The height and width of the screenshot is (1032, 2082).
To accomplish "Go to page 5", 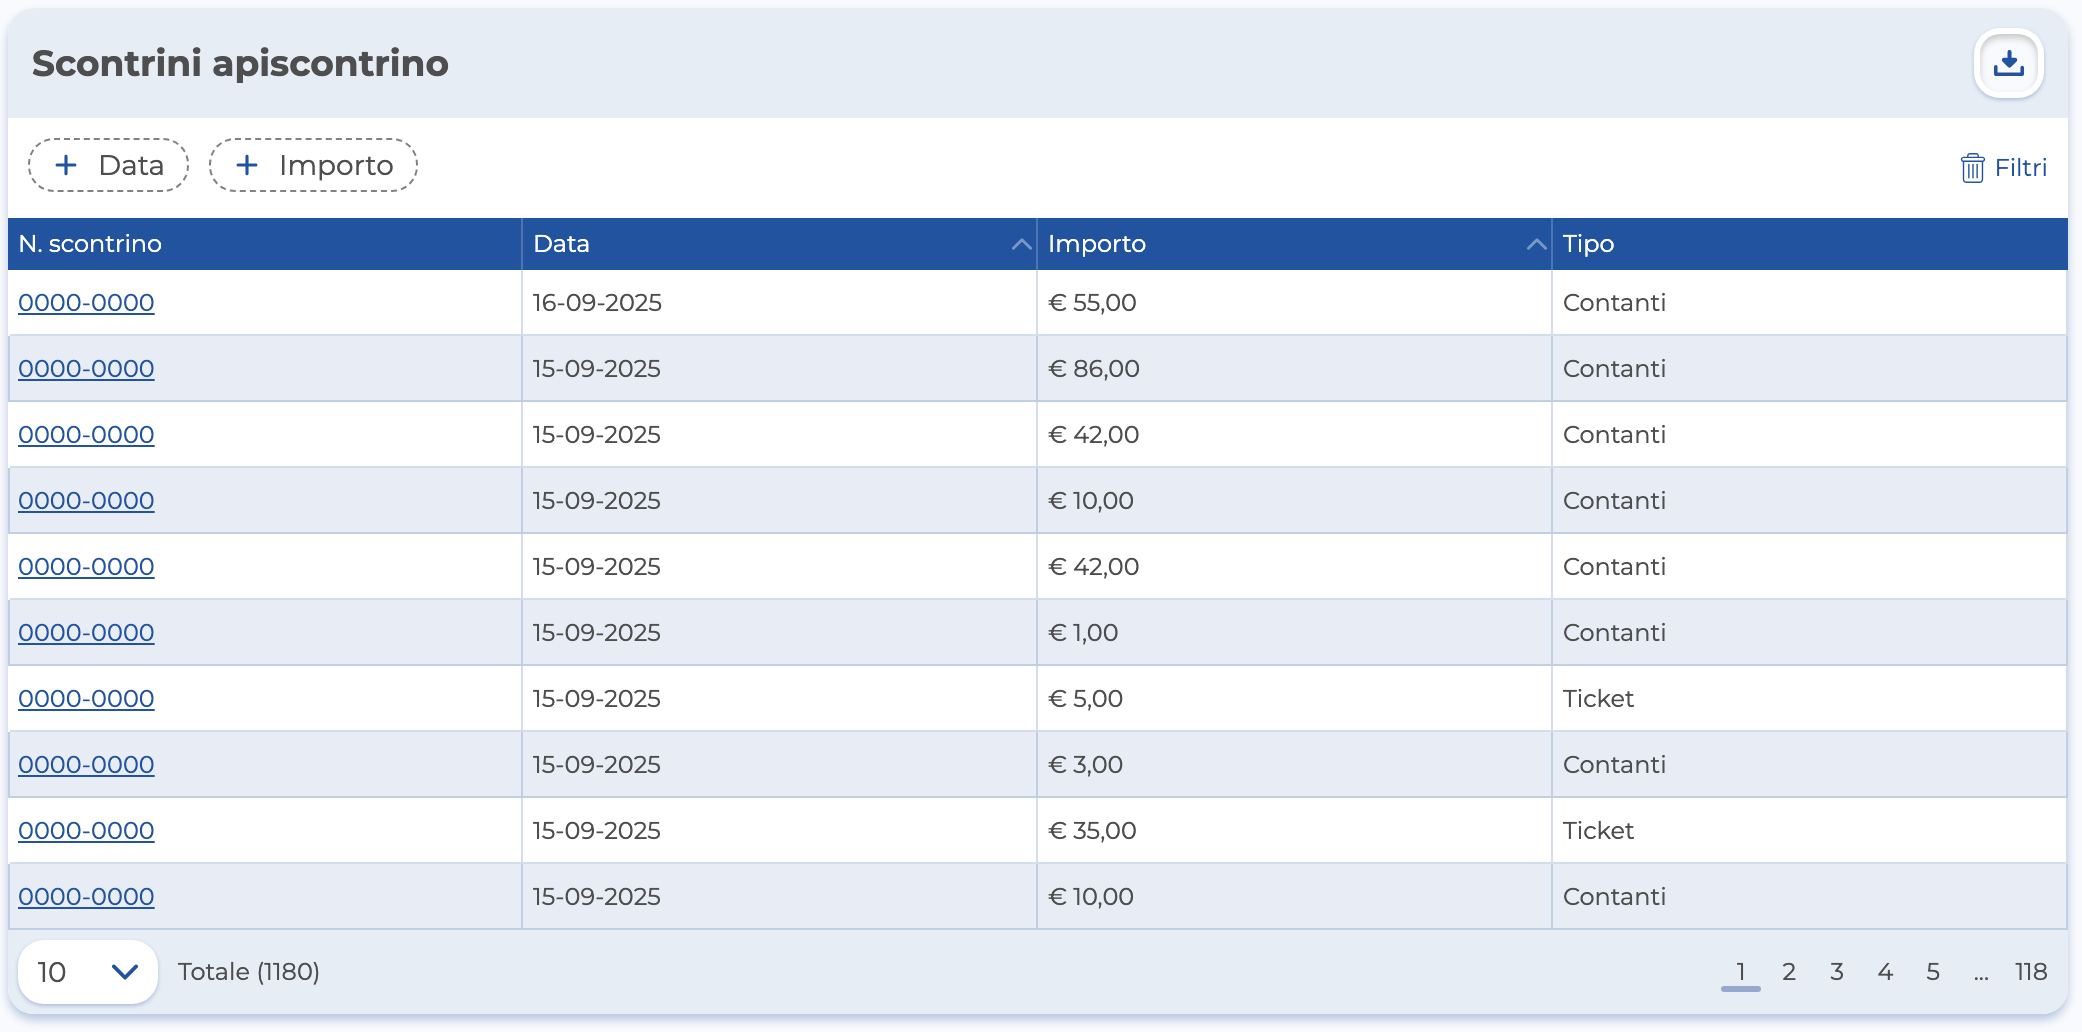I will (x=1933, y=971).
